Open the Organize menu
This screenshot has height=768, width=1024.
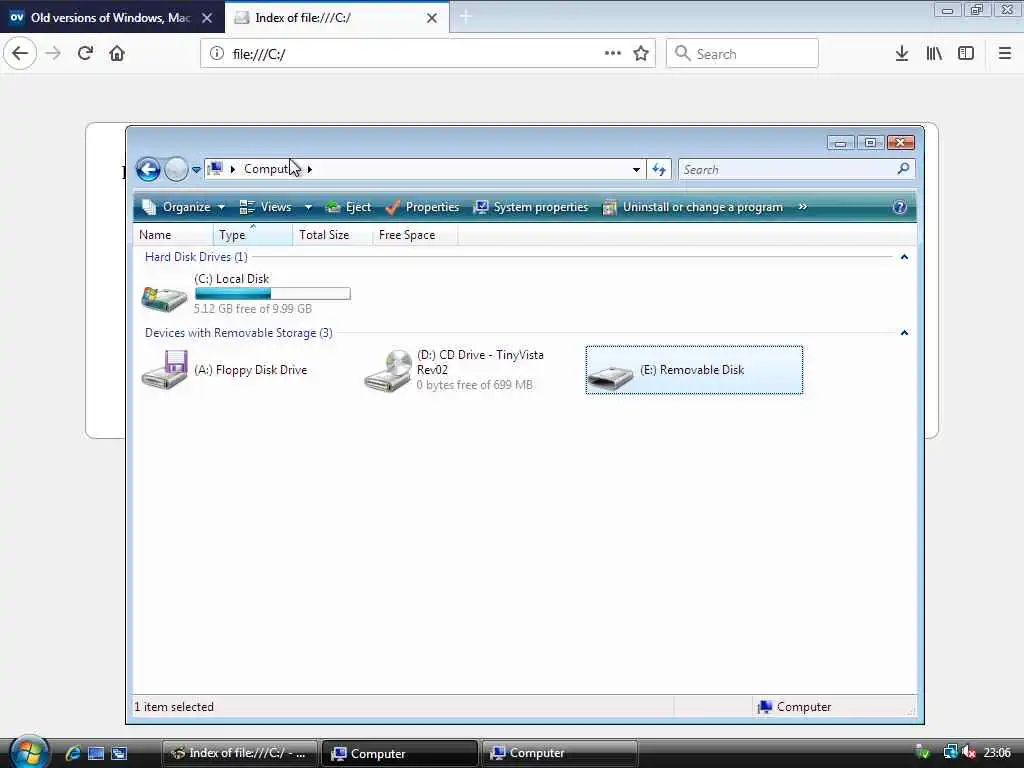pyautogui.click(x=184, y=207)
